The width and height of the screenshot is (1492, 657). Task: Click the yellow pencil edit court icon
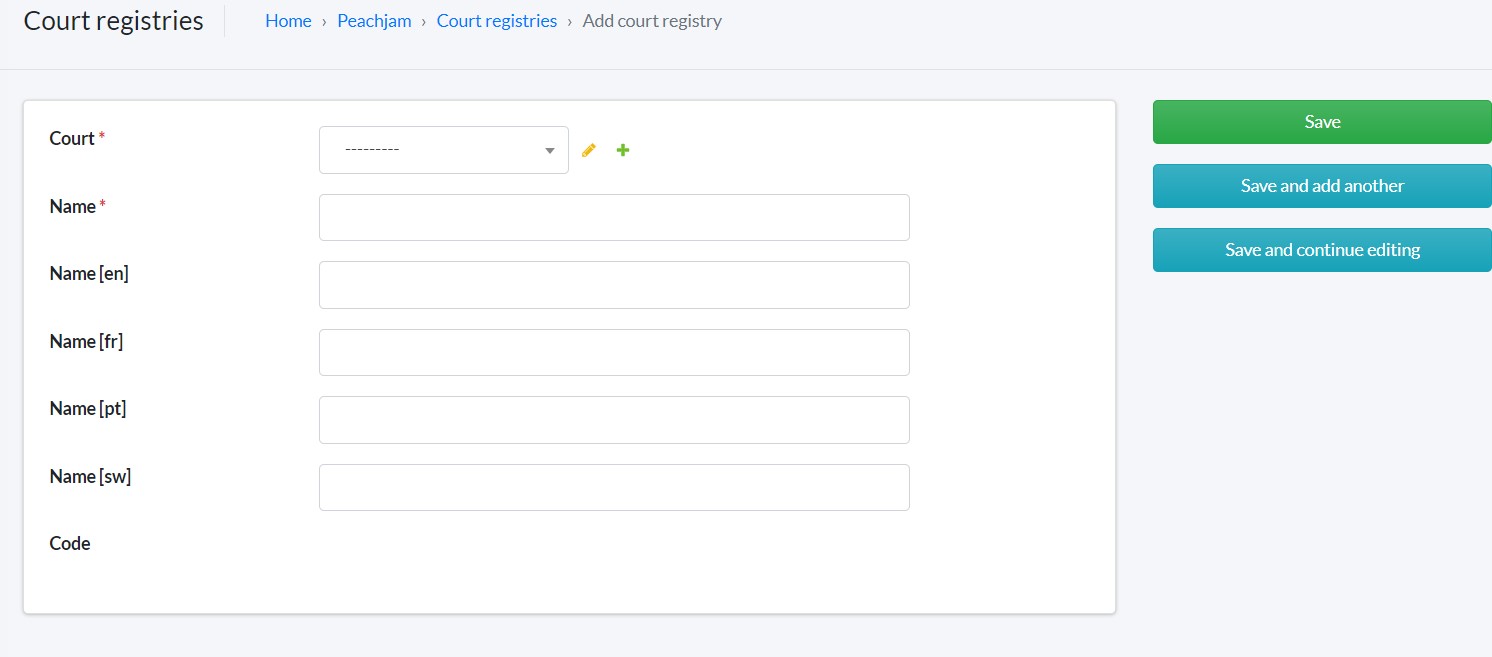(588, 150)
